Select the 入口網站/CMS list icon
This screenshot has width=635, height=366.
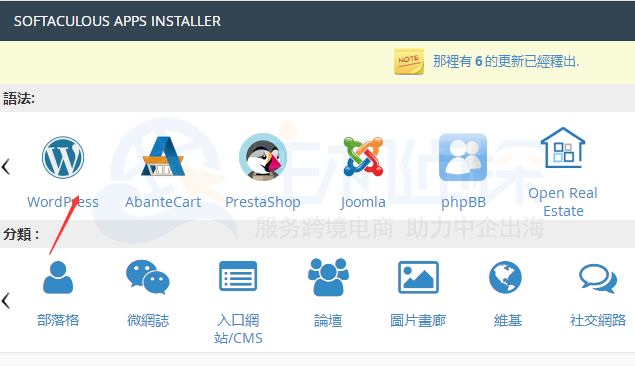point(238,276)
